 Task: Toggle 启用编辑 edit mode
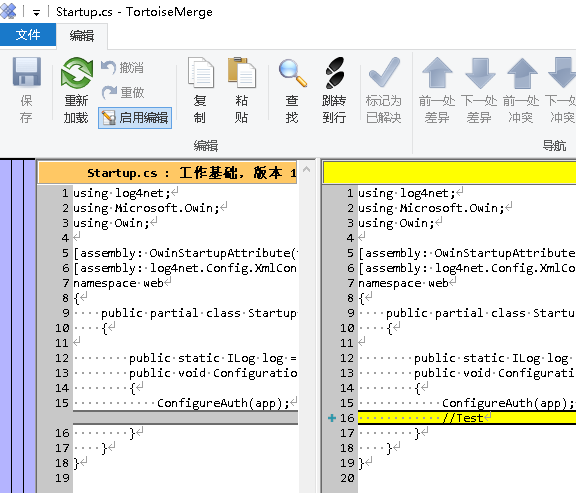(135, 118)
